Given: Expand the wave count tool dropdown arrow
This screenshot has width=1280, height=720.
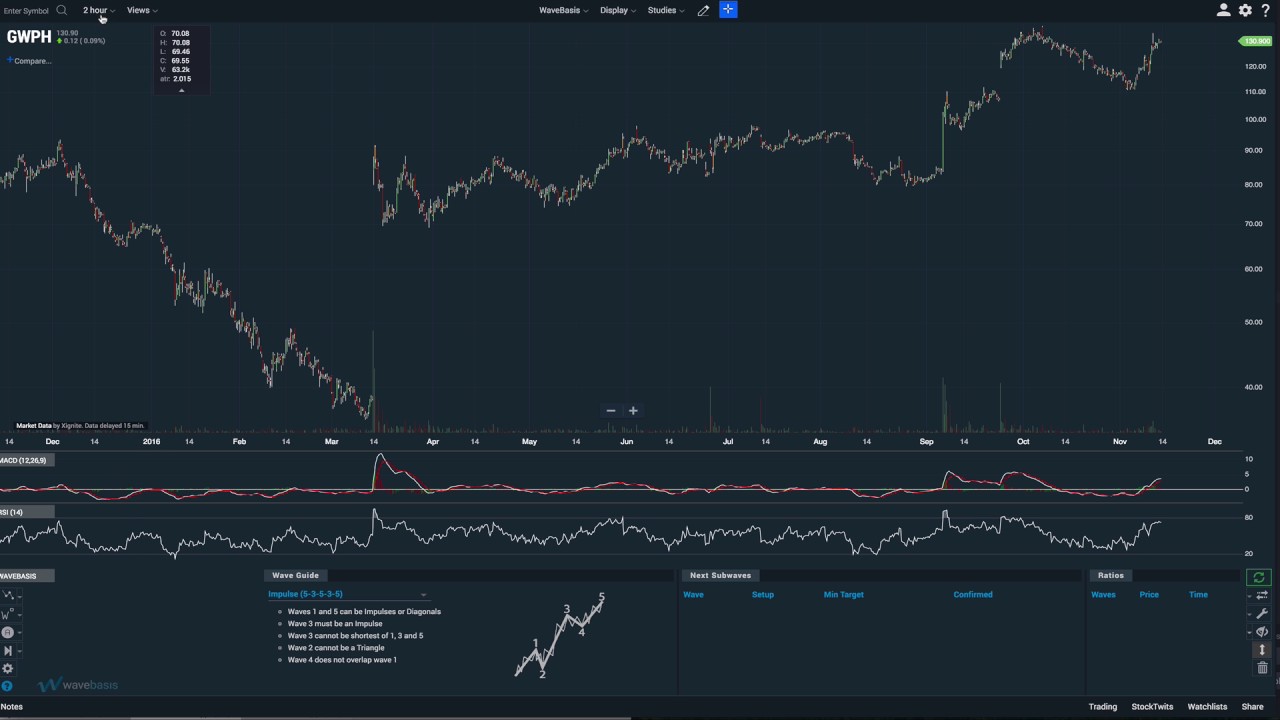Looking at the screenshot, I should [19, 596].
